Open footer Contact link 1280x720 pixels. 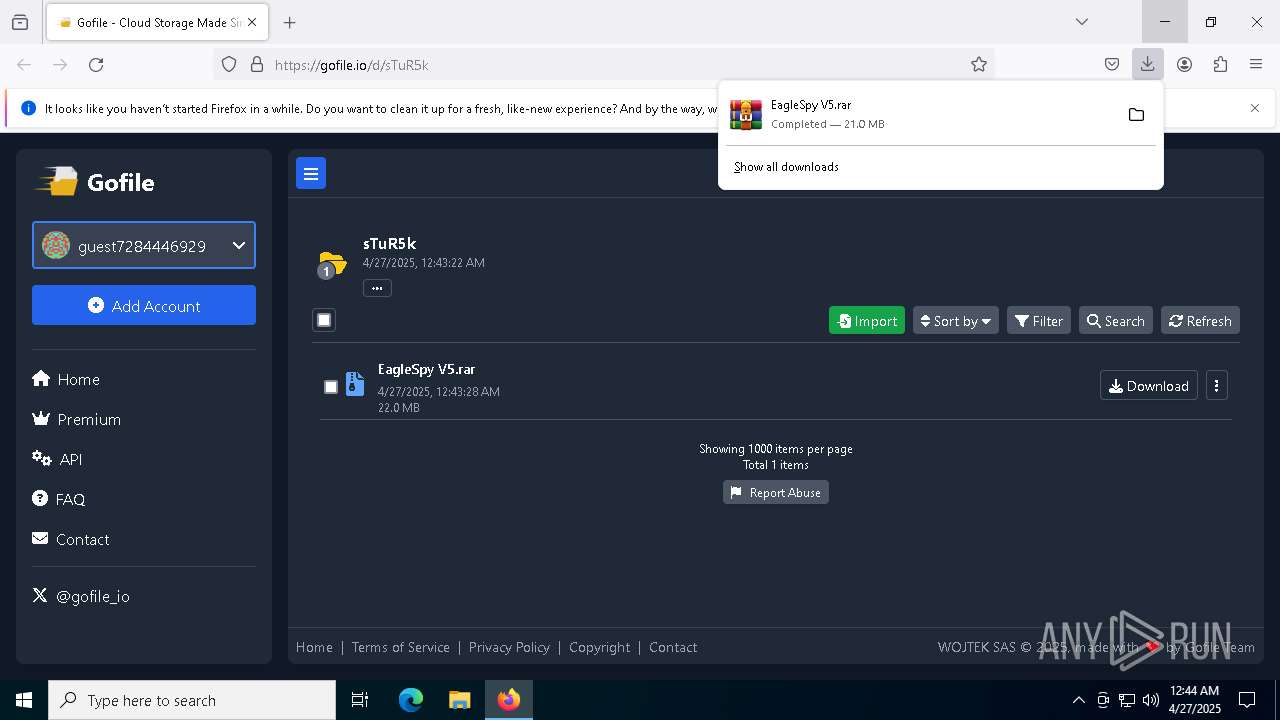point(673,647)
